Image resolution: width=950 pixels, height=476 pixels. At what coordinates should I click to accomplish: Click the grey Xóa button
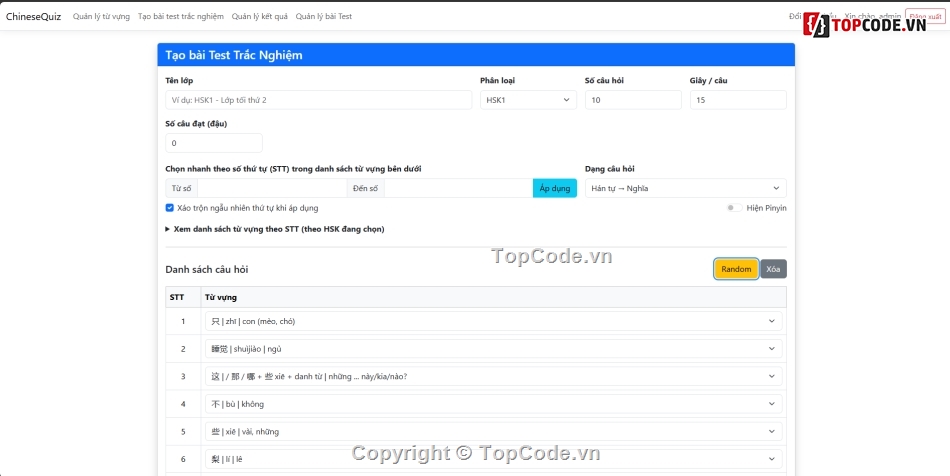pos(773,269)
